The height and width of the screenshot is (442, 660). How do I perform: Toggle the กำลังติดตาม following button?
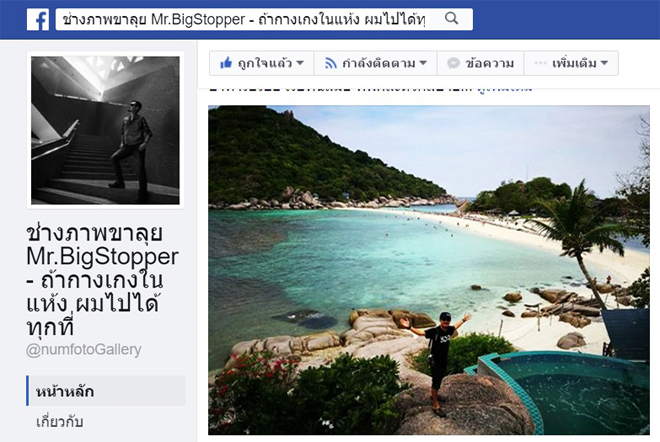375,63
